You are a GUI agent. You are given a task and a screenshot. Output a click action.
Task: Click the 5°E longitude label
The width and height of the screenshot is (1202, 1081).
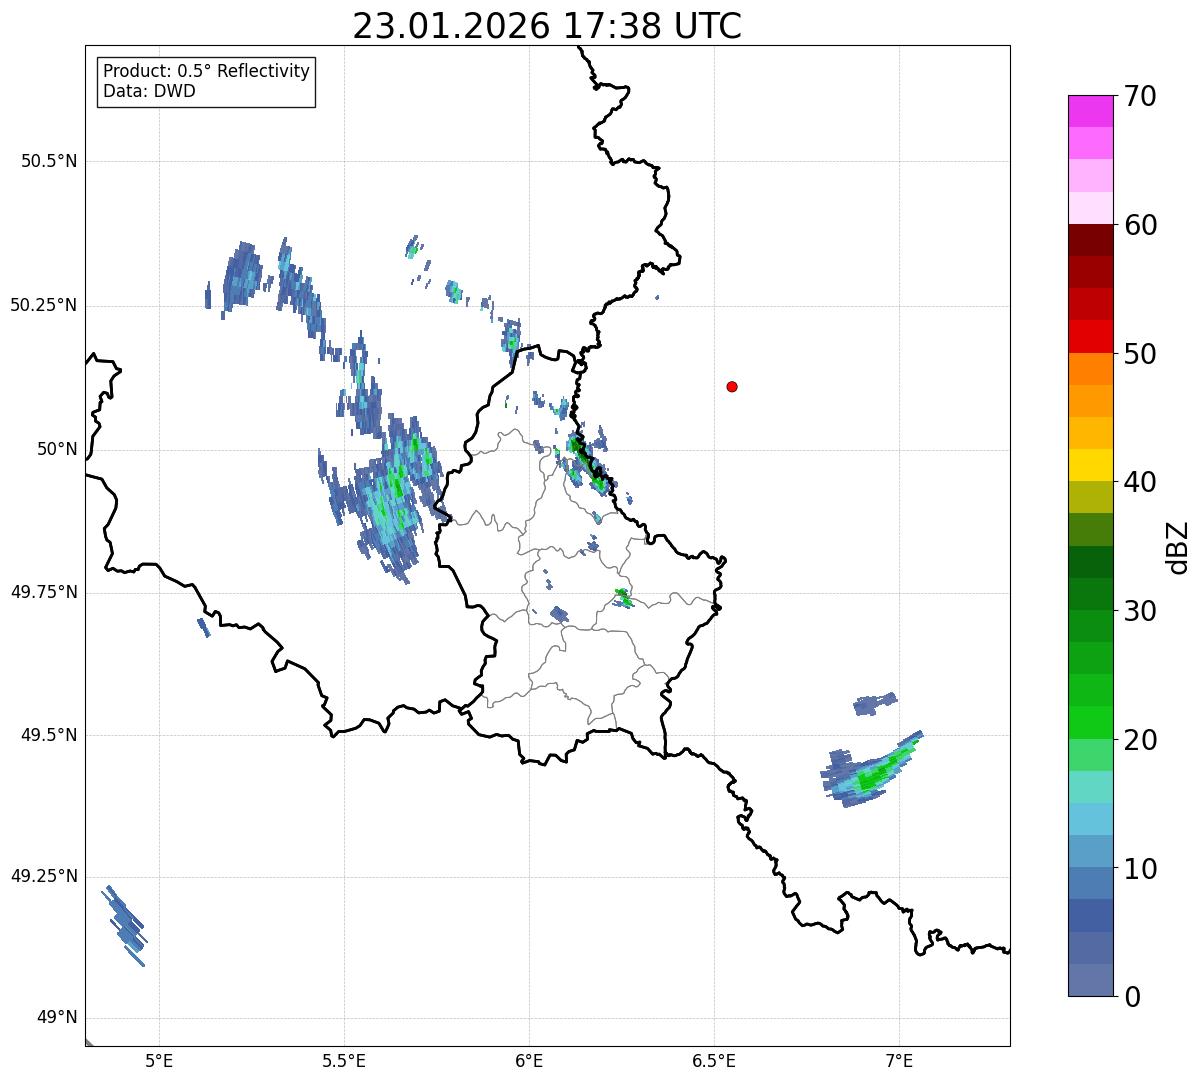[x=159, y=1060]
